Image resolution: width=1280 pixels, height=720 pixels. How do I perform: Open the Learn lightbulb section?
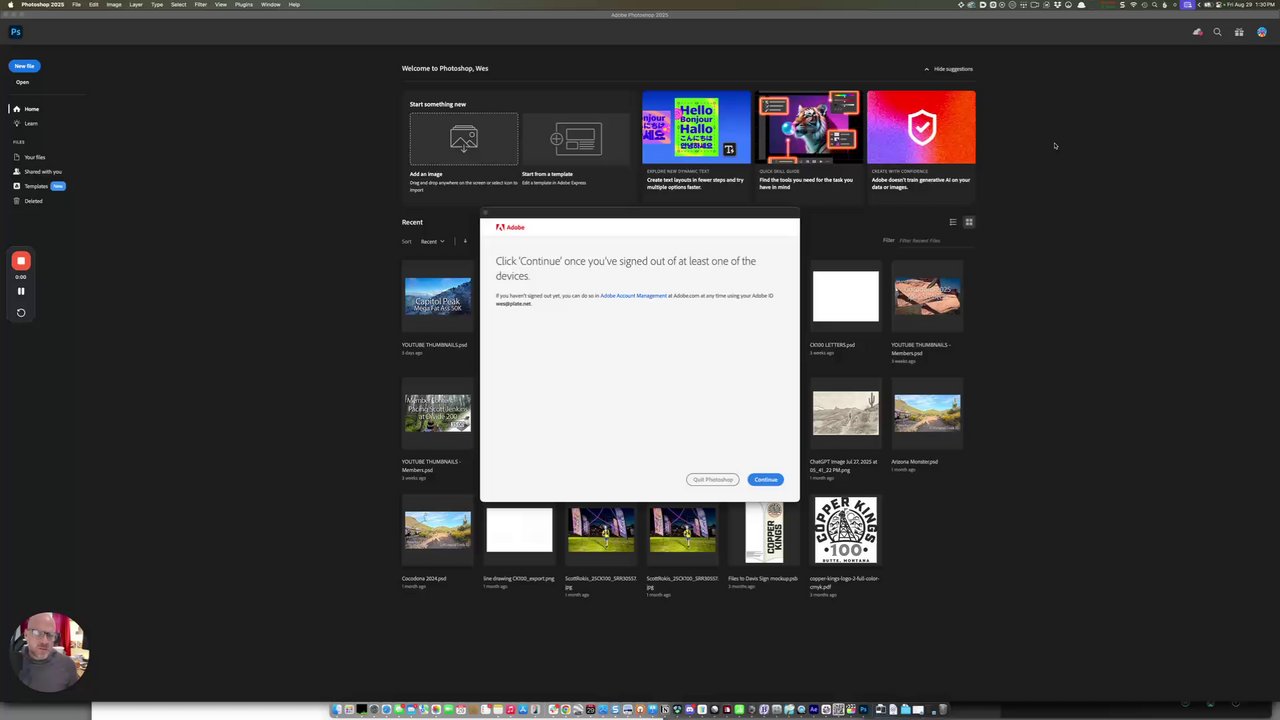pyautogui.click(x=26, y=124)
